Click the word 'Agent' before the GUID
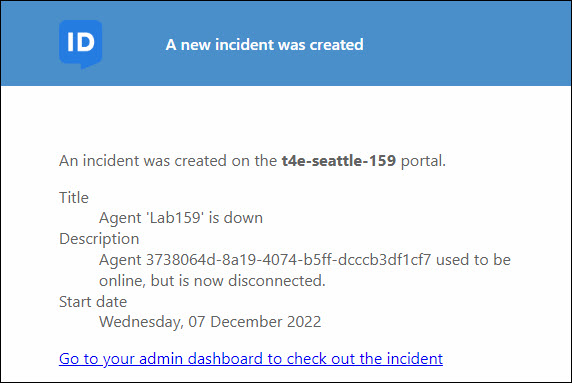 tap(120, 260)
